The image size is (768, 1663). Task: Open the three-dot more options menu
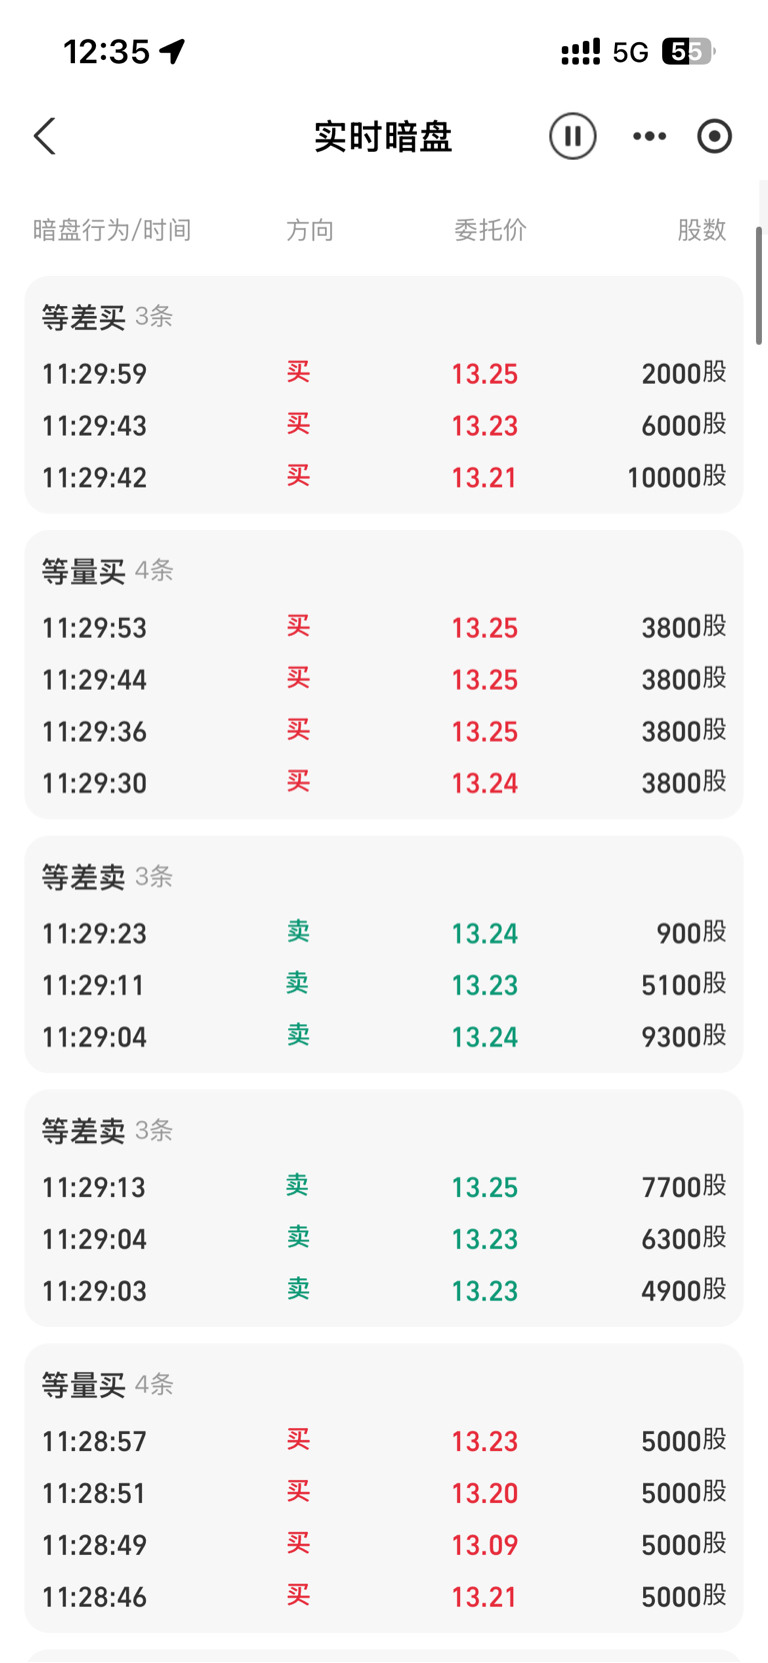649,136
